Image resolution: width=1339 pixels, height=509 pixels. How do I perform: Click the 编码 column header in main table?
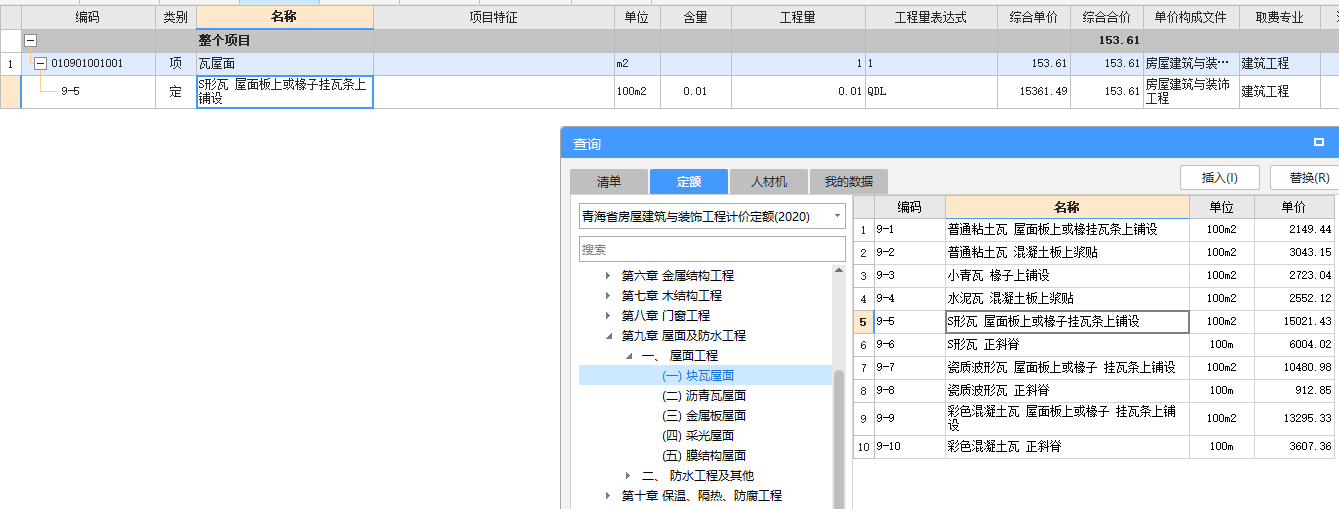[x=88, y=17]
